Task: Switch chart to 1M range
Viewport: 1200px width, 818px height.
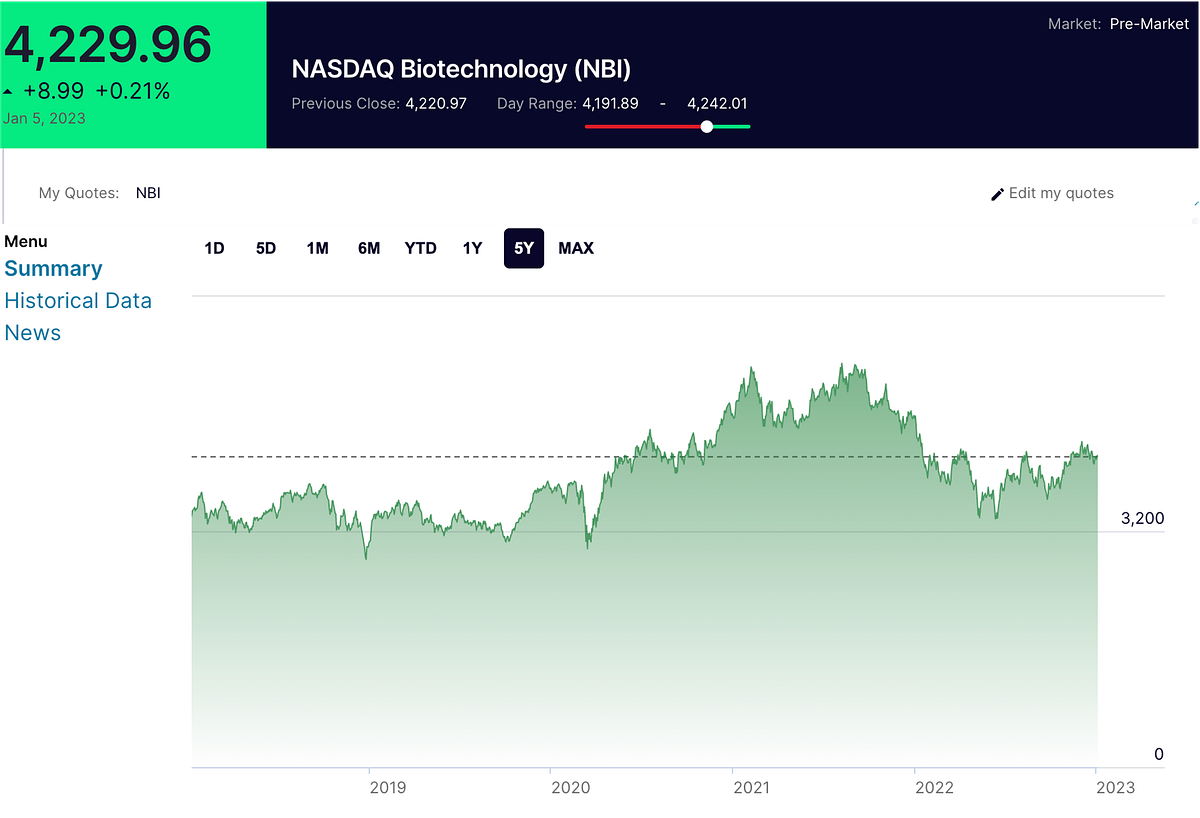Action: (x=318, y=248)
